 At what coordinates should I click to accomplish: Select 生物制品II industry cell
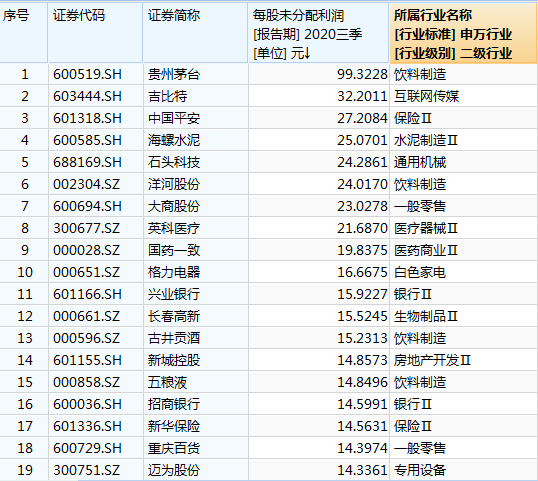coord(464,316)
